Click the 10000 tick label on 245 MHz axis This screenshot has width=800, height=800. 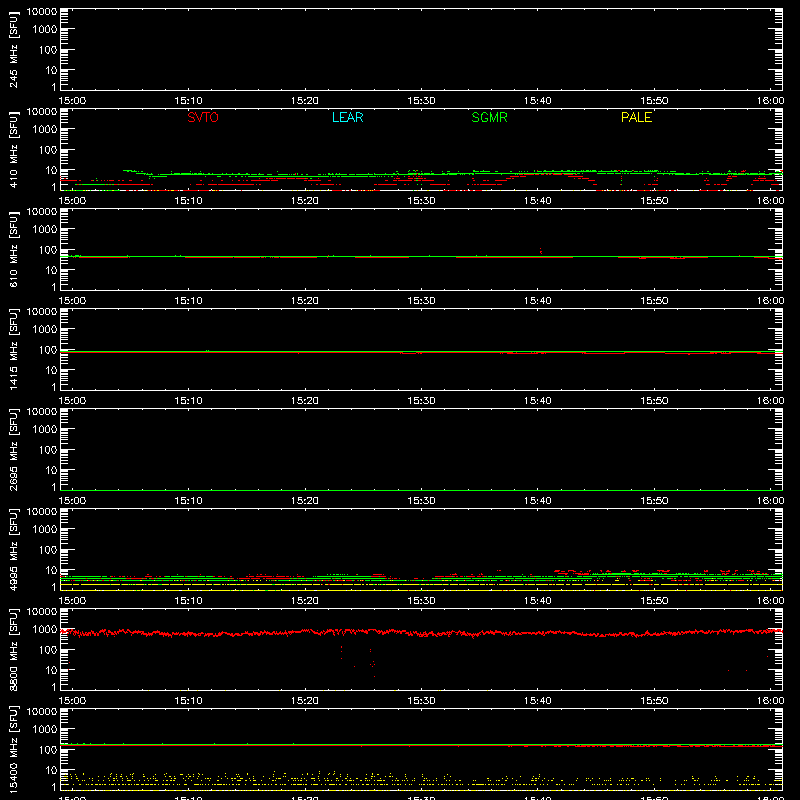[x=42, y=12]
